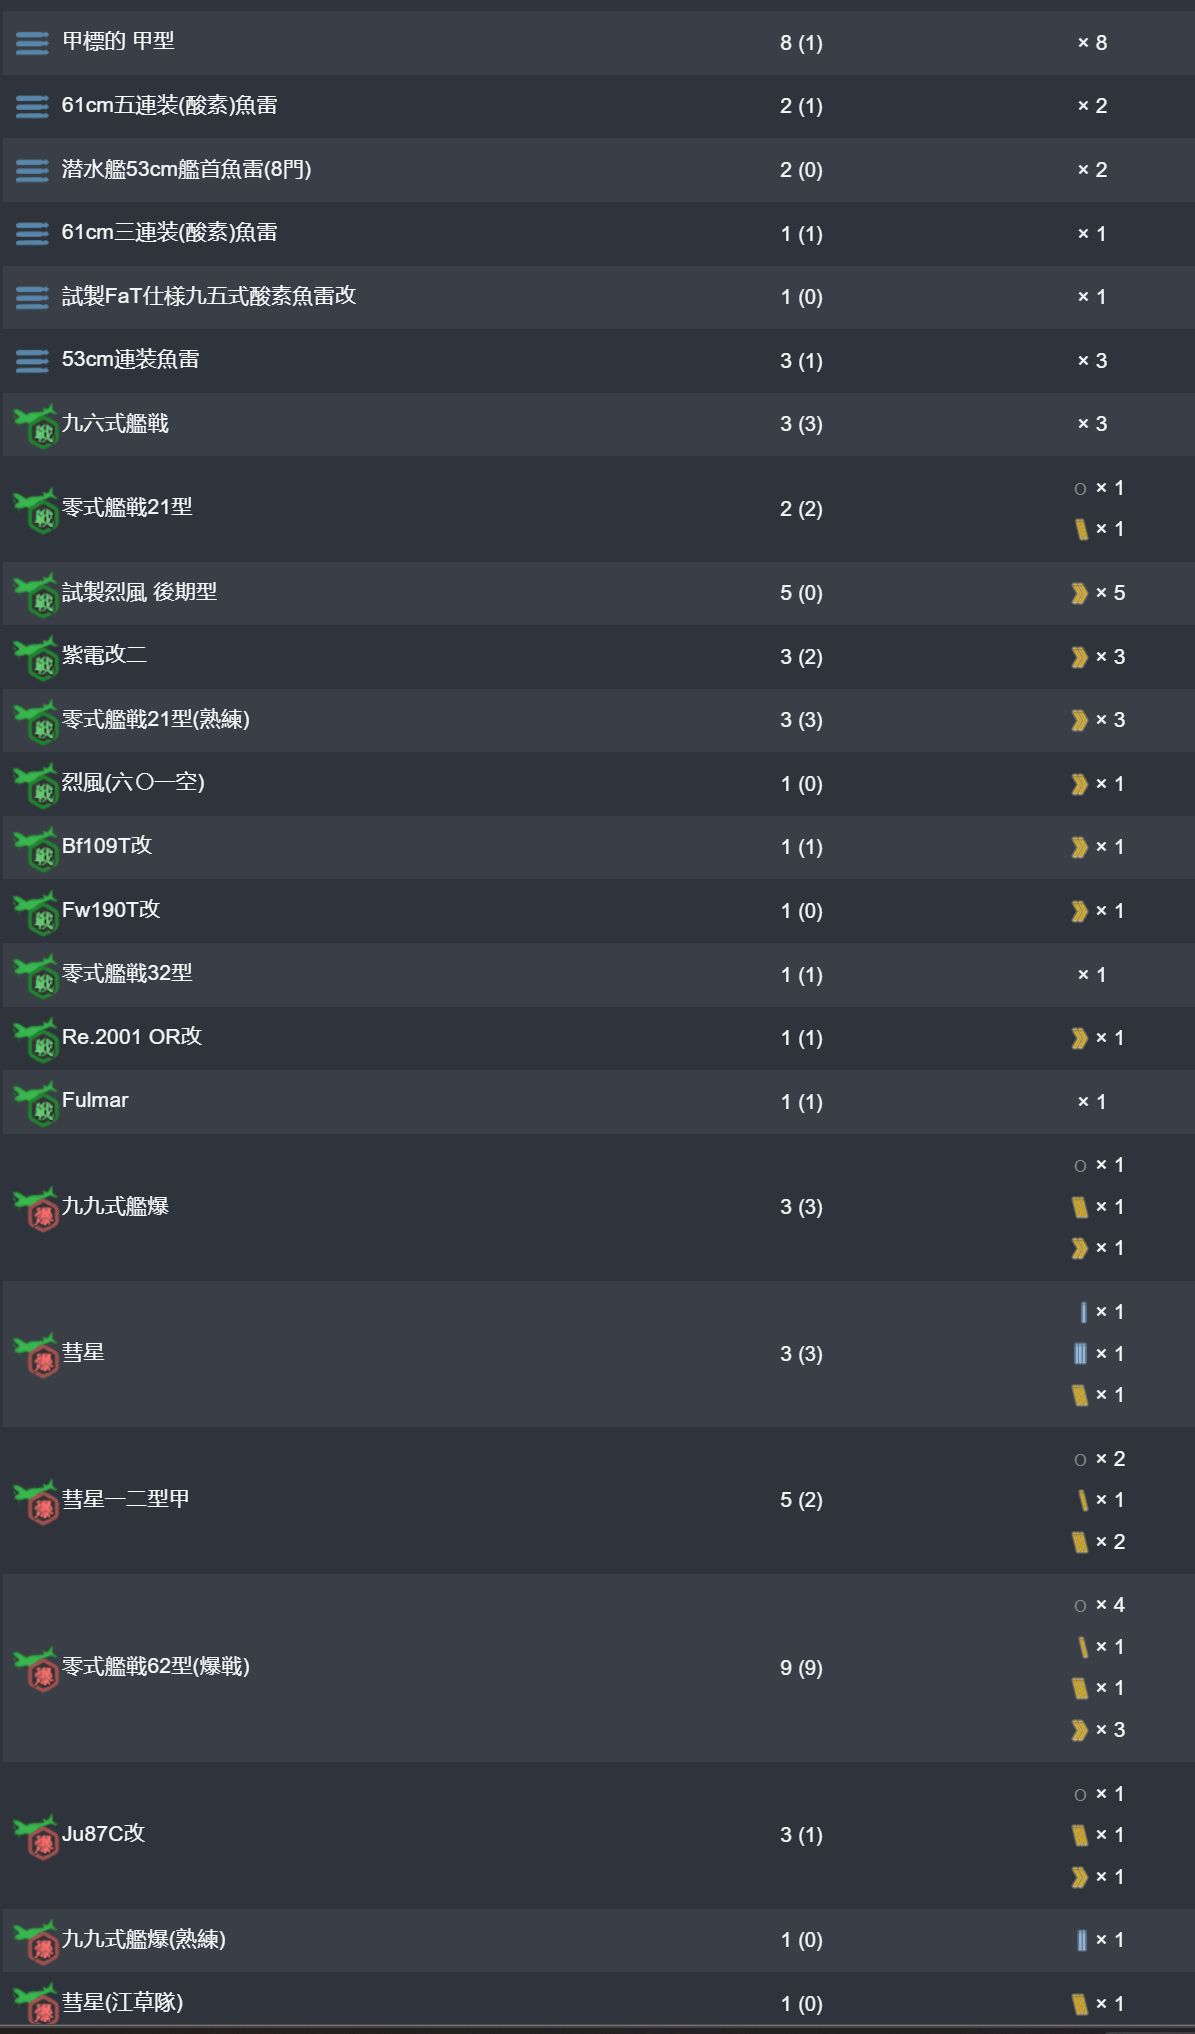Select the 彗星一二型甲 equipment name
Image resolution: width=1195 pixels, height=2034 pixels.
tap(126, 1499)
